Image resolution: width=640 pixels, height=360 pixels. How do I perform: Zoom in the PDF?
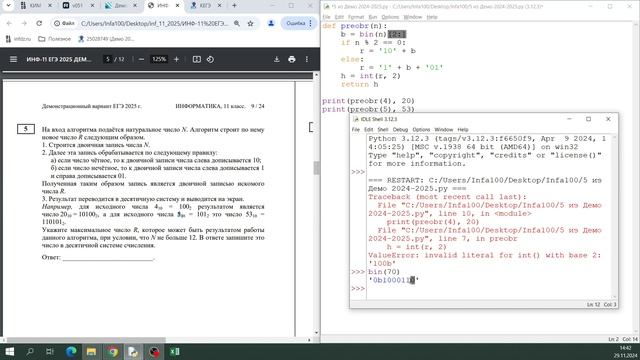[x=176, y=59]
